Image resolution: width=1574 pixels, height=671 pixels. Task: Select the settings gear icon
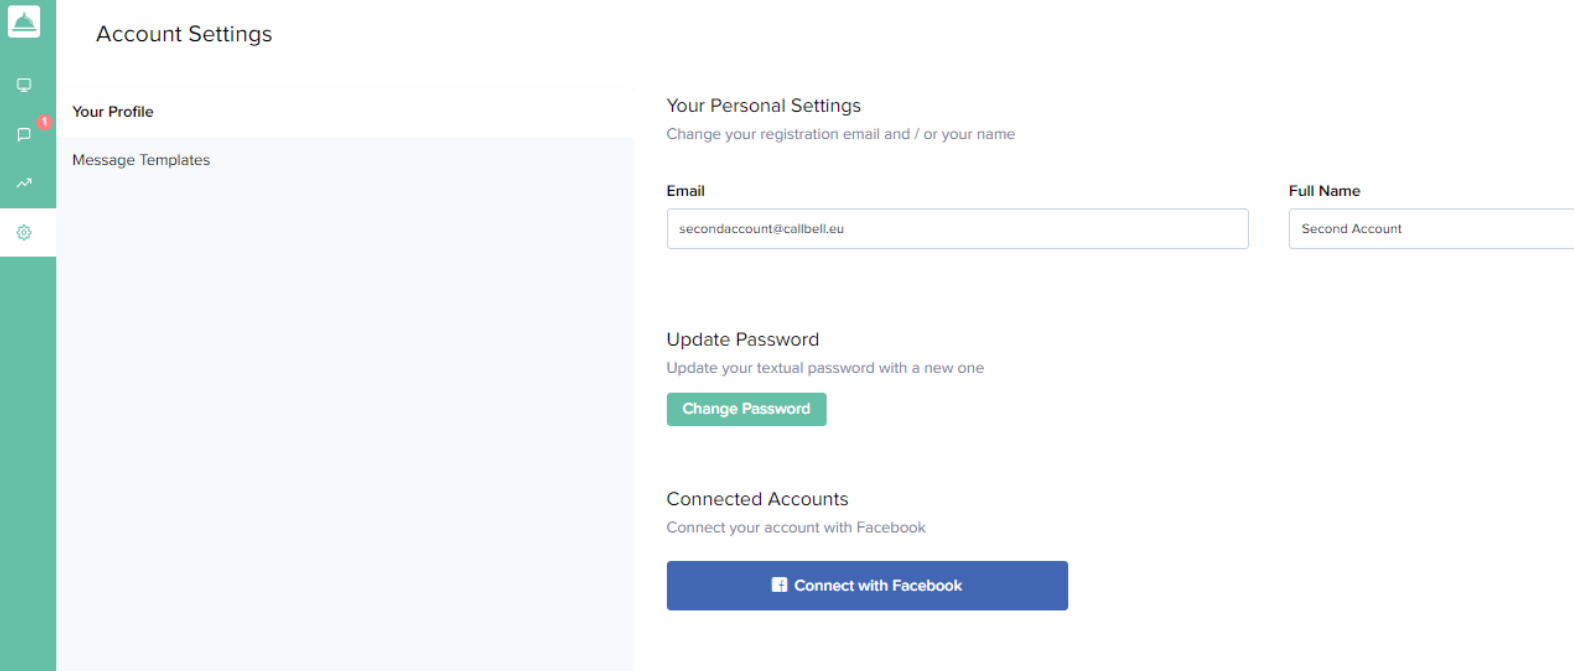click(x=24, y=232)
